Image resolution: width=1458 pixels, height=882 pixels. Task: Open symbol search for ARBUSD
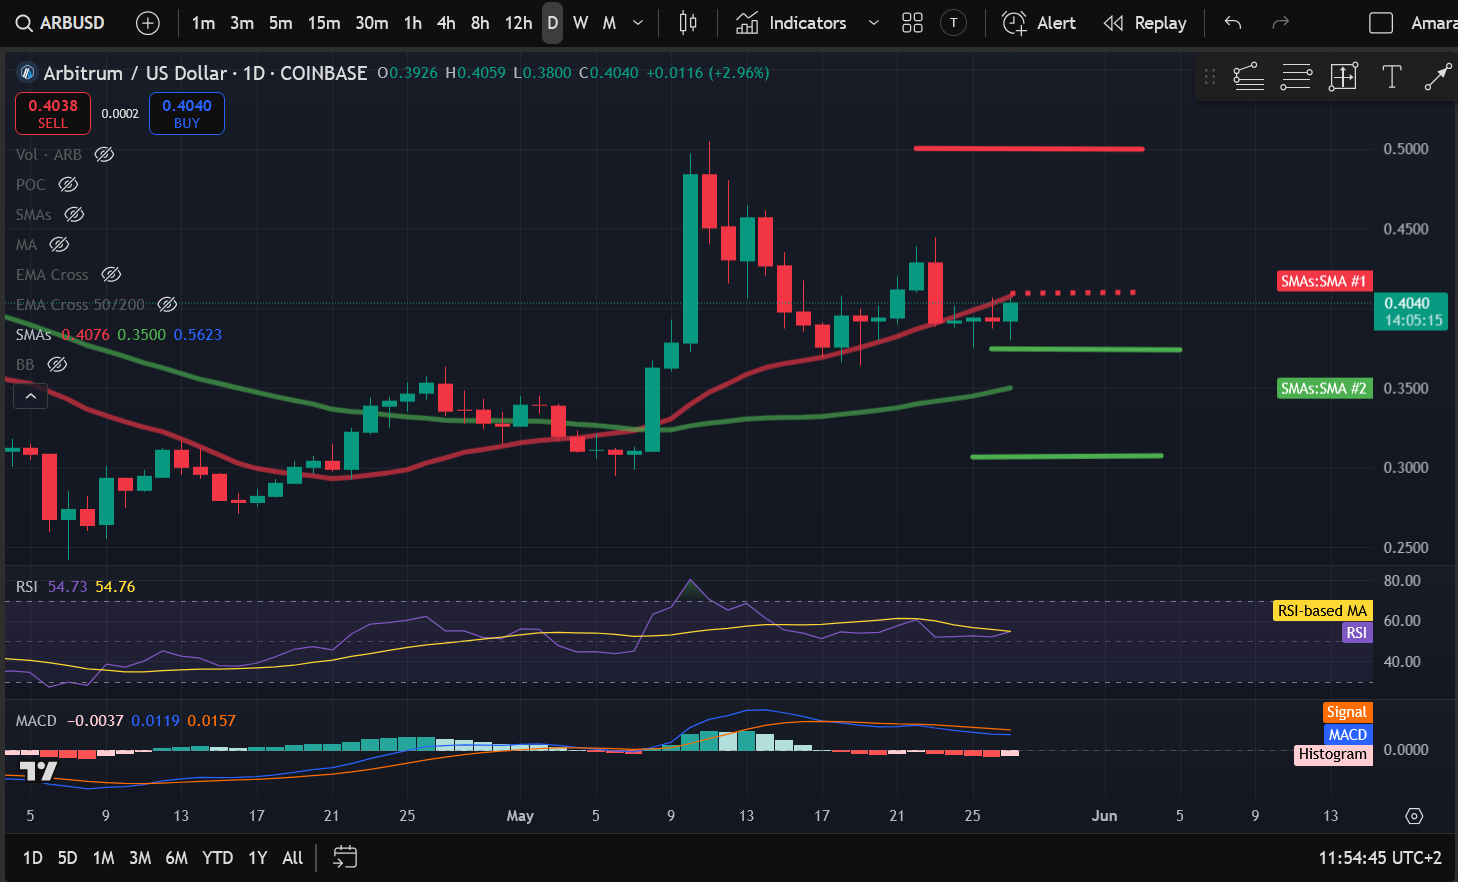(x=60, y=23)
